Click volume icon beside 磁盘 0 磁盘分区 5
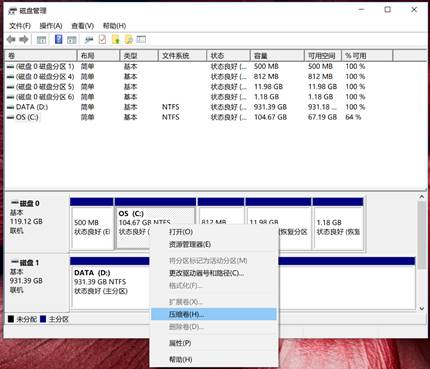This screenshot has width=430, height=369. point(10,87)
